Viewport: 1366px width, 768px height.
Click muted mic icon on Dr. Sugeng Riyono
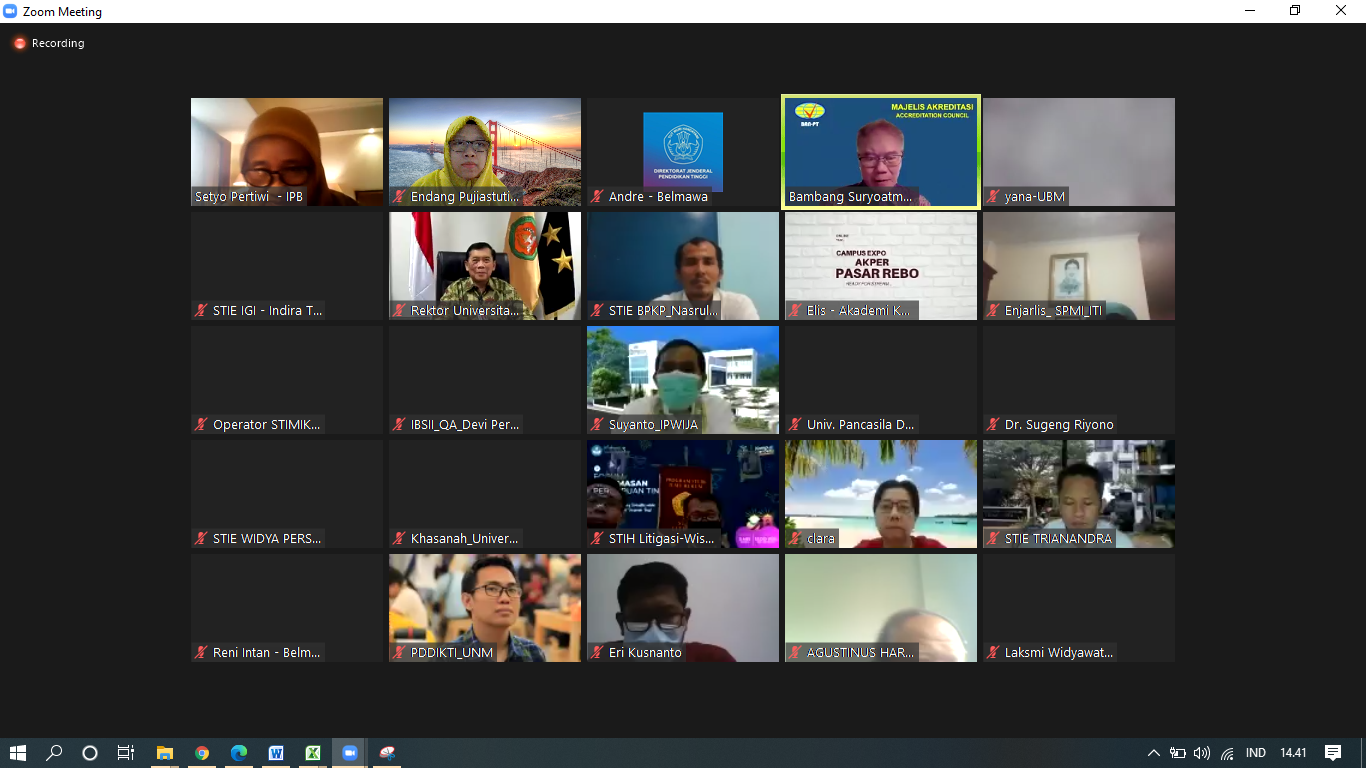(x=993, y=425)
